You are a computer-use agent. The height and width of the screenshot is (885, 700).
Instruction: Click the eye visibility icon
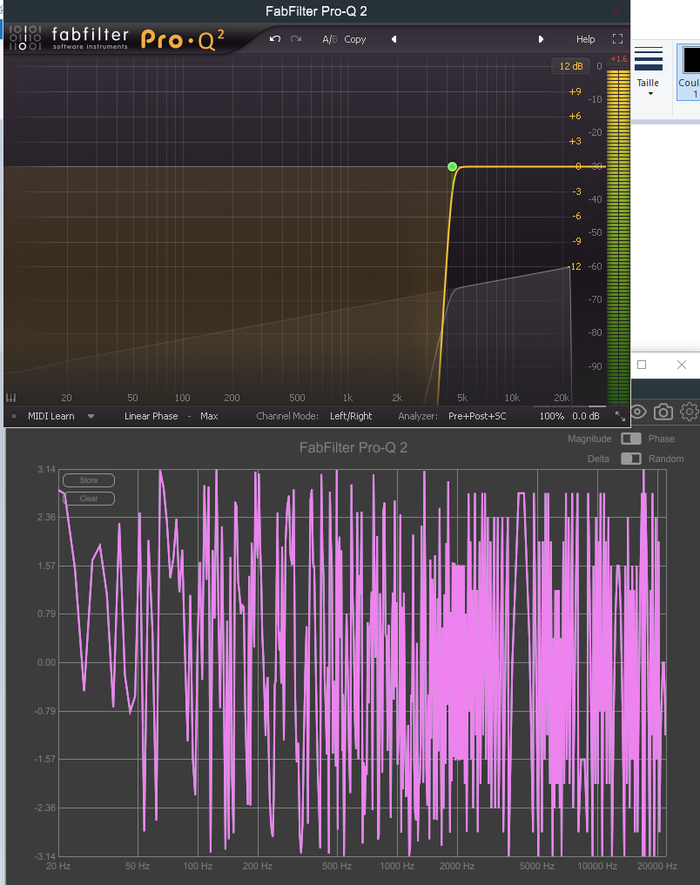(638, 411)
